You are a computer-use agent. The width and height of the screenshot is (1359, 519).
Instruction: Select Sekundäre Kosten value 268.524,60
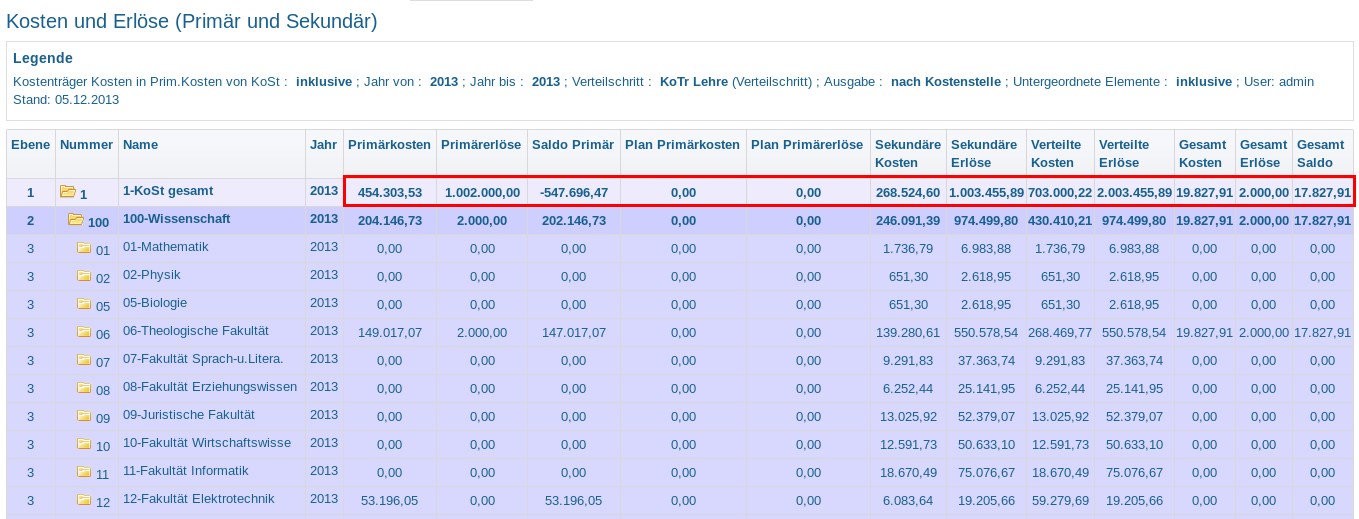coord(908,192)
